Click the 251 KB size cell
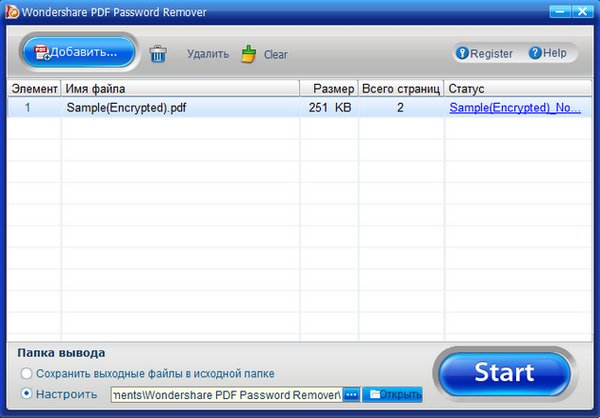This screenshot has width=600, height=418. pyautogui.click(x=329, y=108)
